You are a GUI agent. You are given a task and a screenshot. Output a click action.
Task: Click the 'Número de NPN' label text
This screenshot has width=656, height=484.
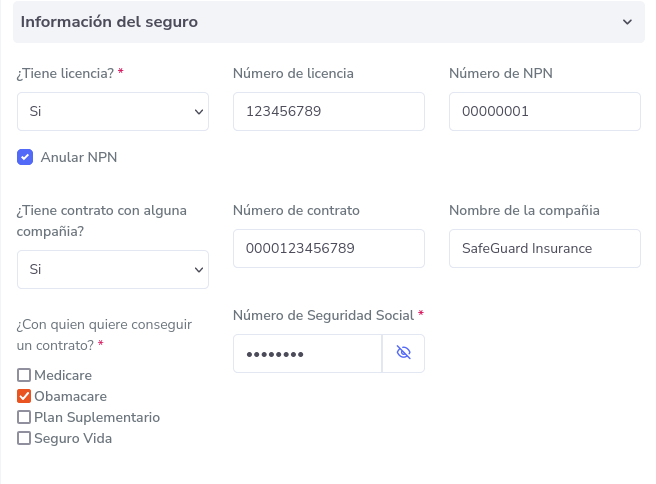coord(501,73)
